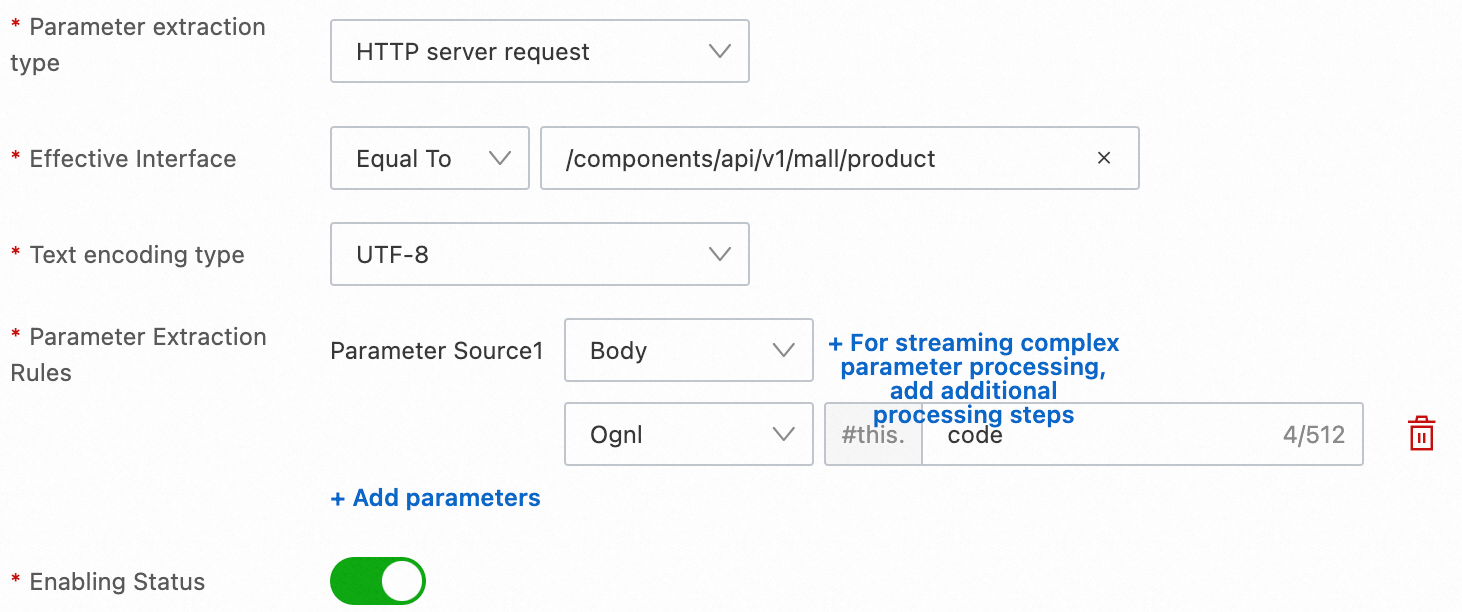Toggle the Enabling Status switch
Image resolution: width=1462 pixels, height=612 pixels.
point(378,581)
